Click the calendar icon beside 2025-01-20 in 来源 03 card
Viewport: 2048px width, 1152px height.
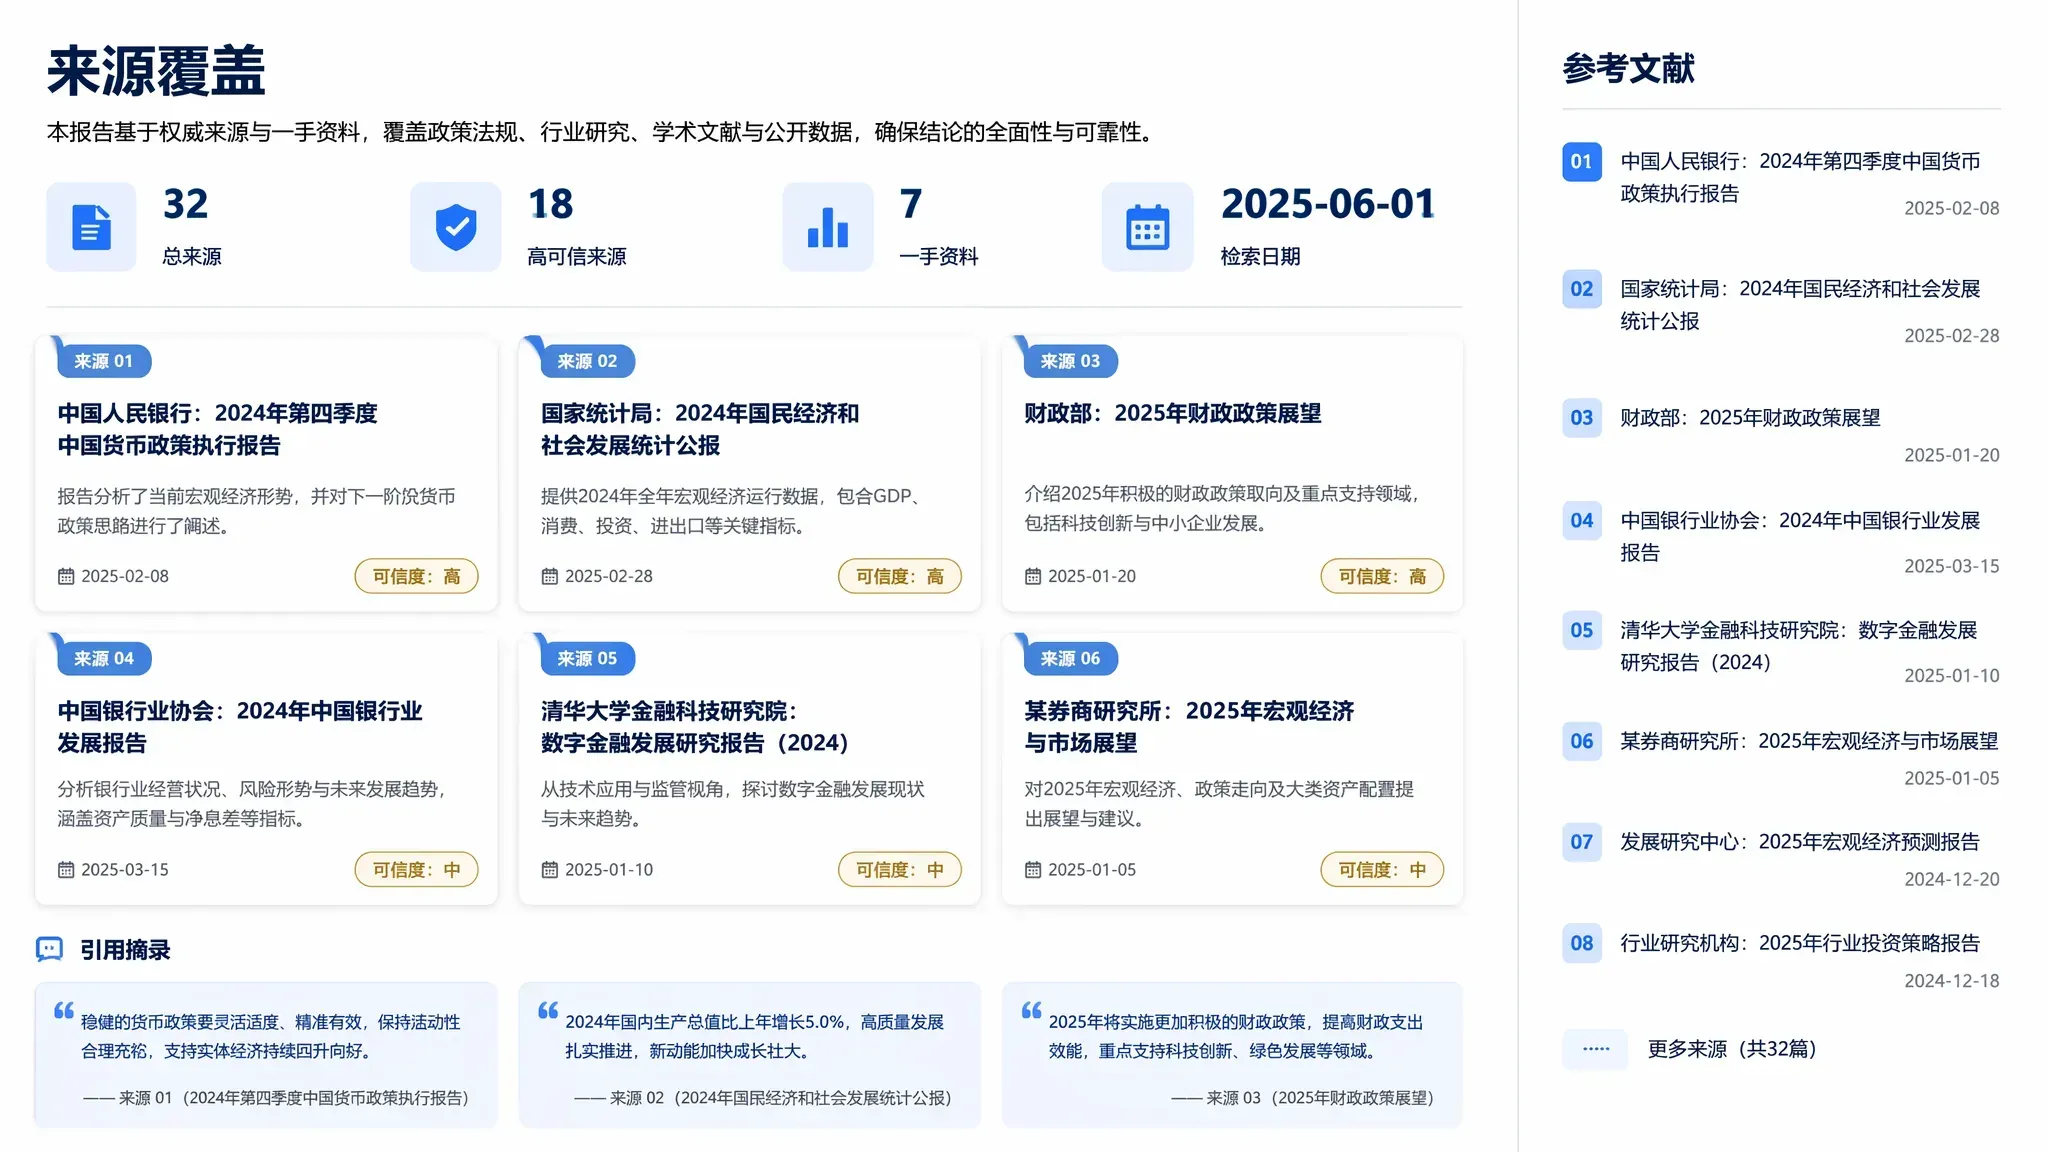click(x=1033, y=576)
